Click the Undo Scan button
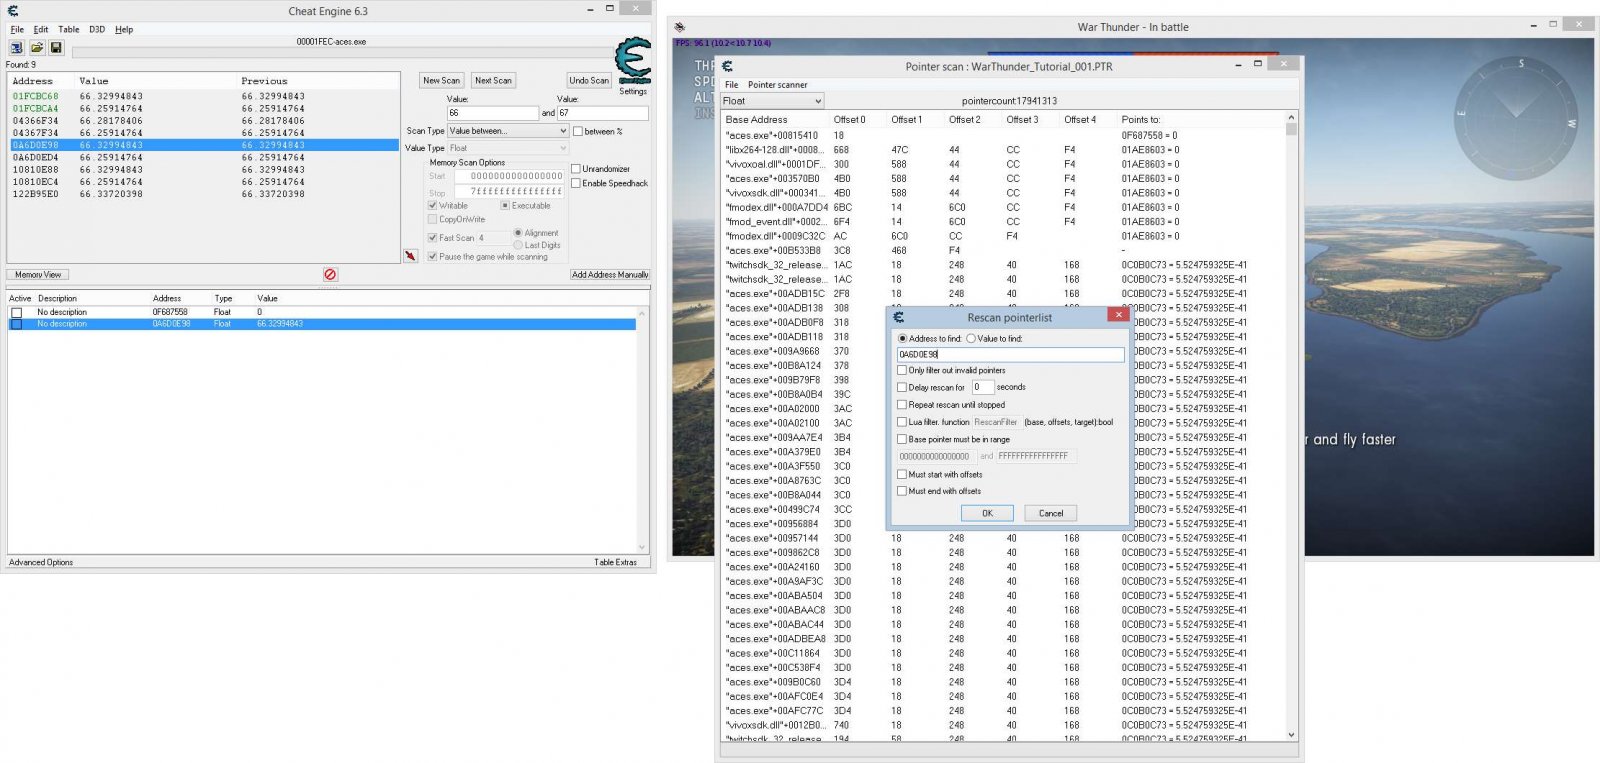This screenshot has height=763, width=1600. pos(589,80)
